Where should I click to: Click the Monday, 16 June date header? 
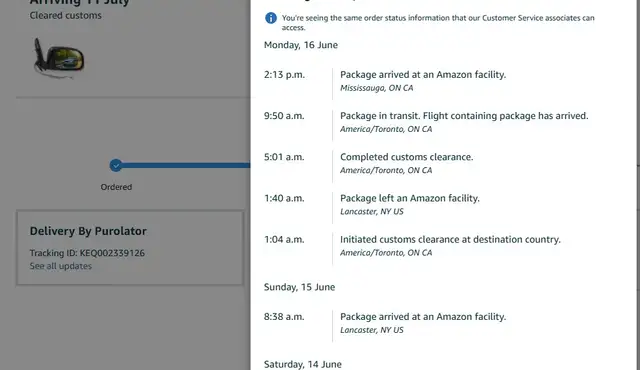(x=301, y=45)
